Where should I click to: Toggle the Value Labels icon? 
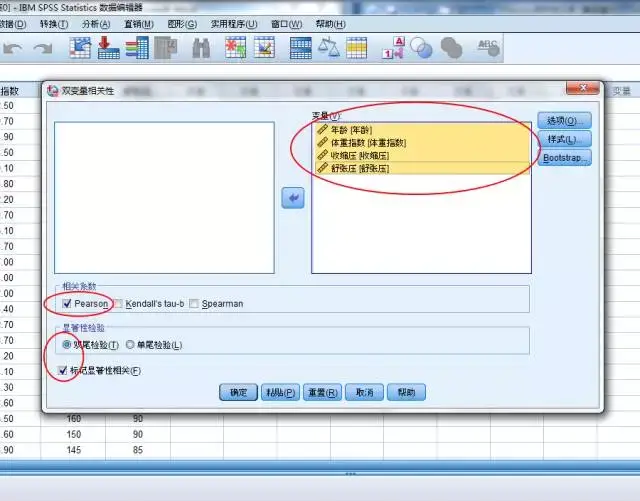(x=393, y=48)
